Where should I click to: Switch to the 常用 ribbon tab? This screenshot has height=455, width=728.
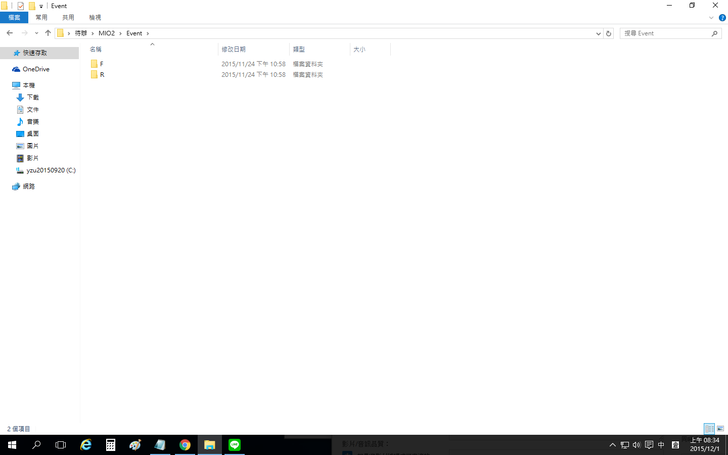click(41, 18)
